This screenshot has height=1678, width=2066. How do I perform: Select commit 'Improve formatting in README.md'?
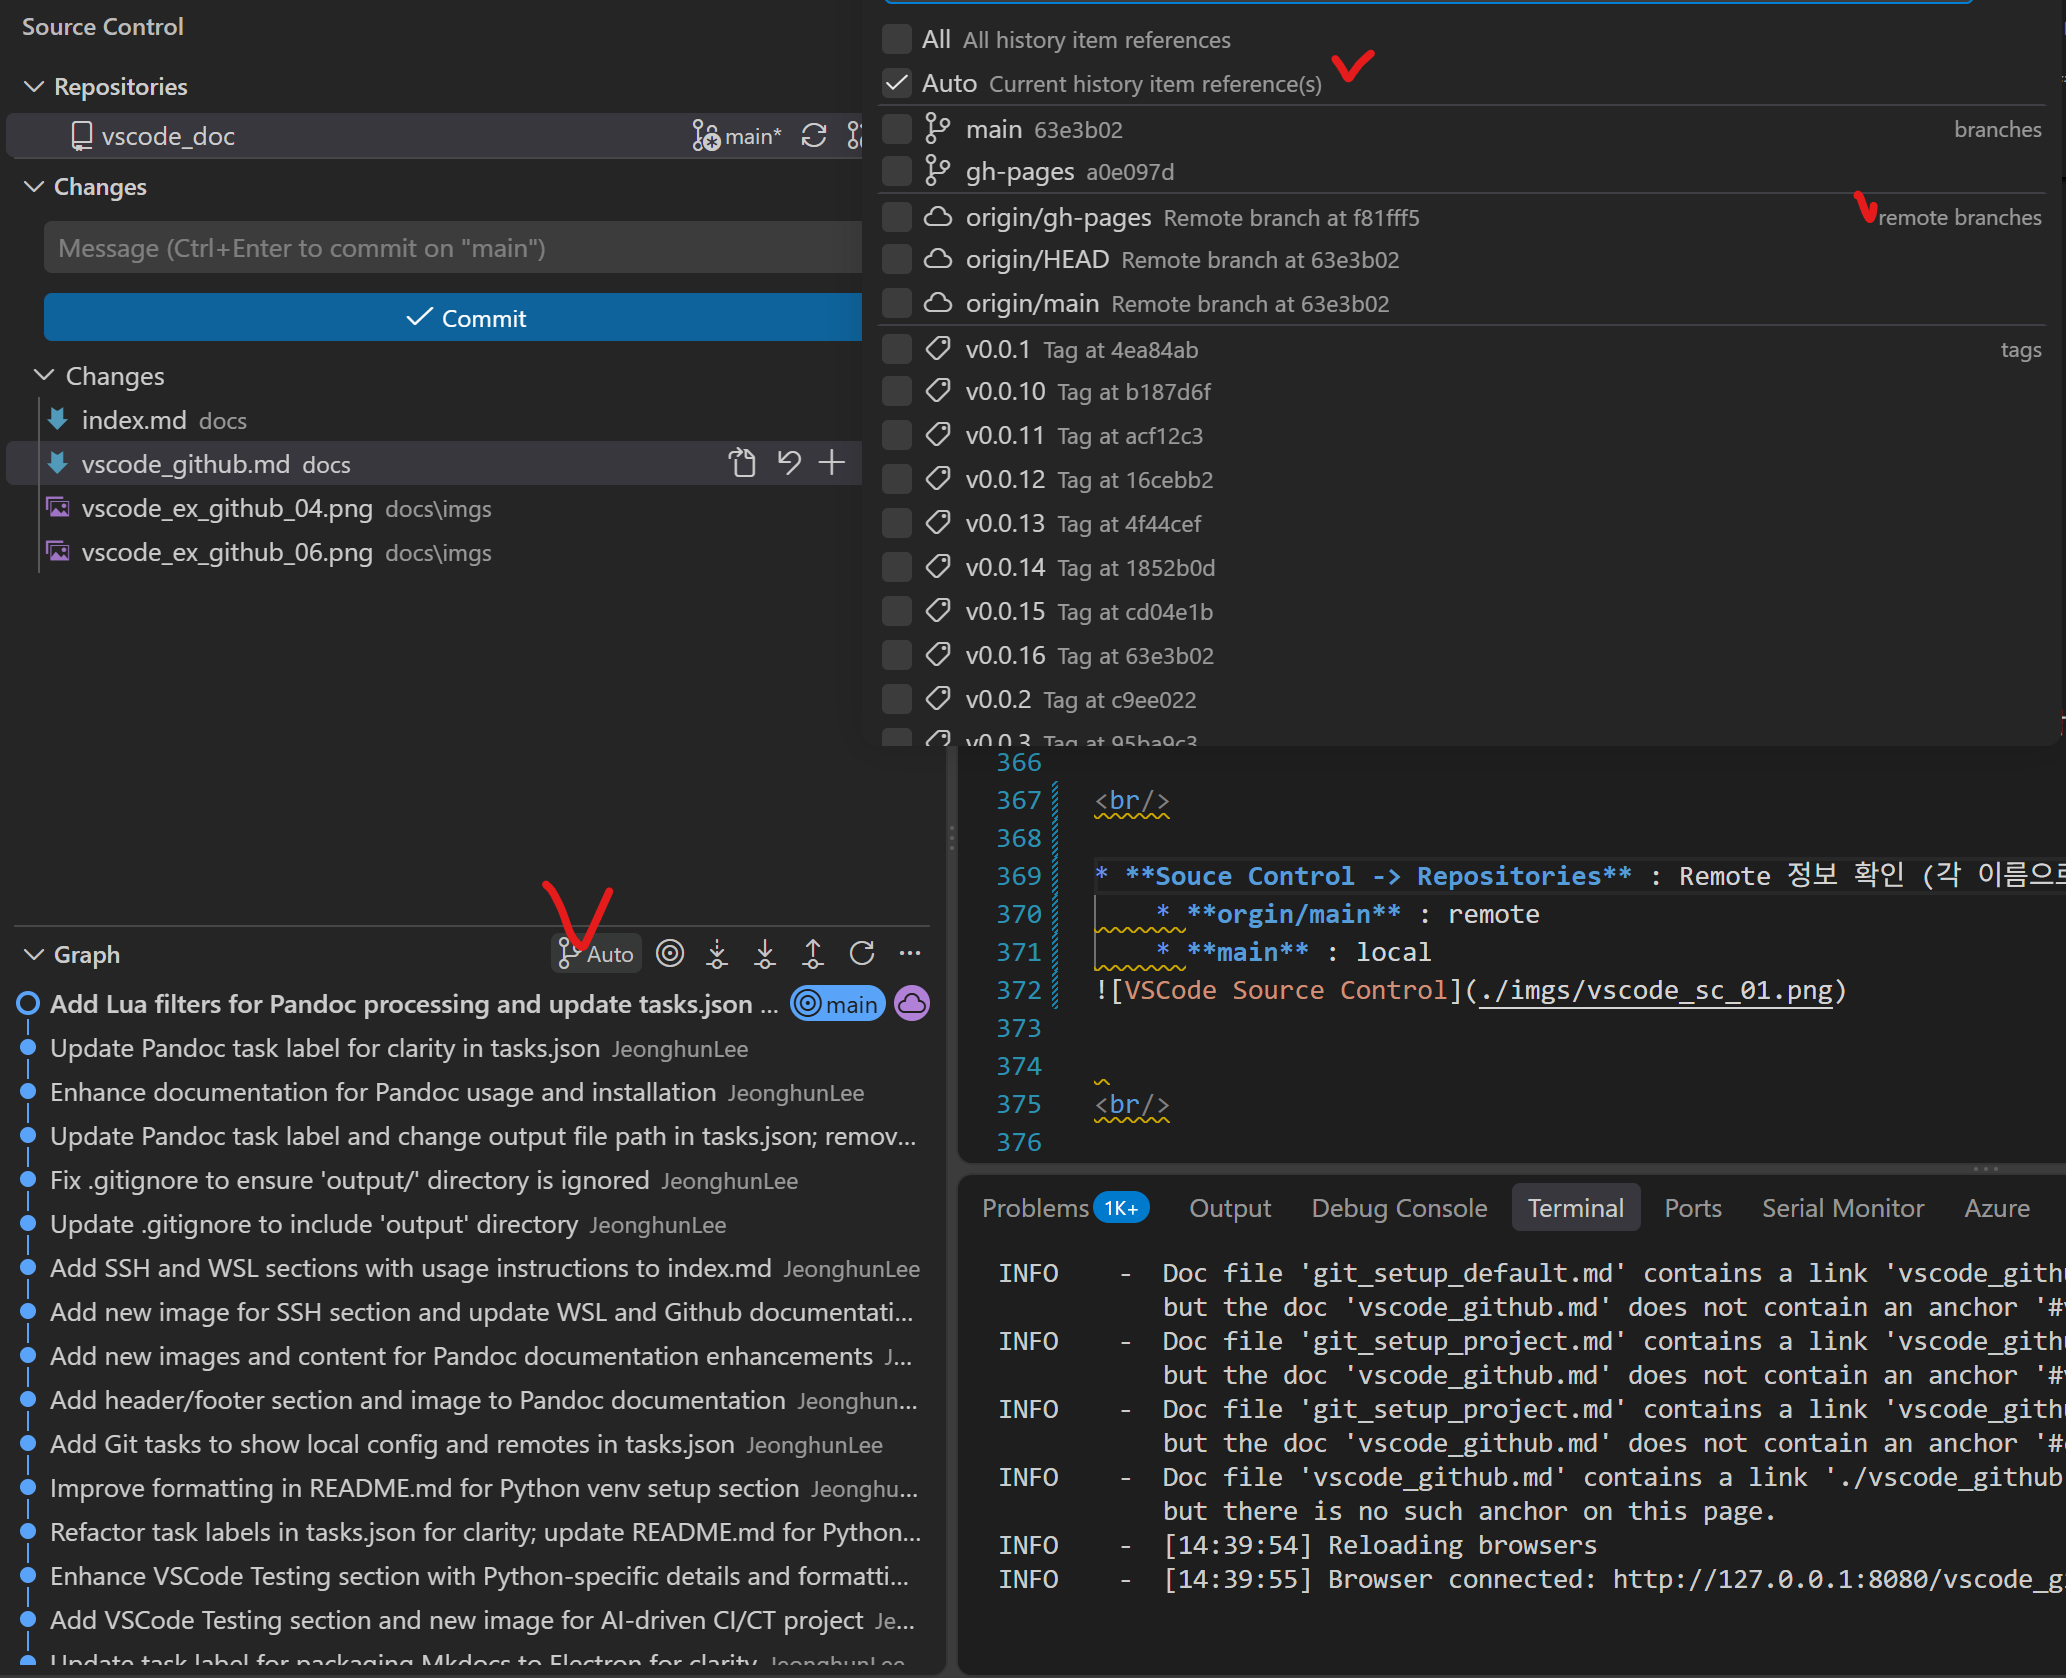pyautogui.click(x=425, y=1488)
